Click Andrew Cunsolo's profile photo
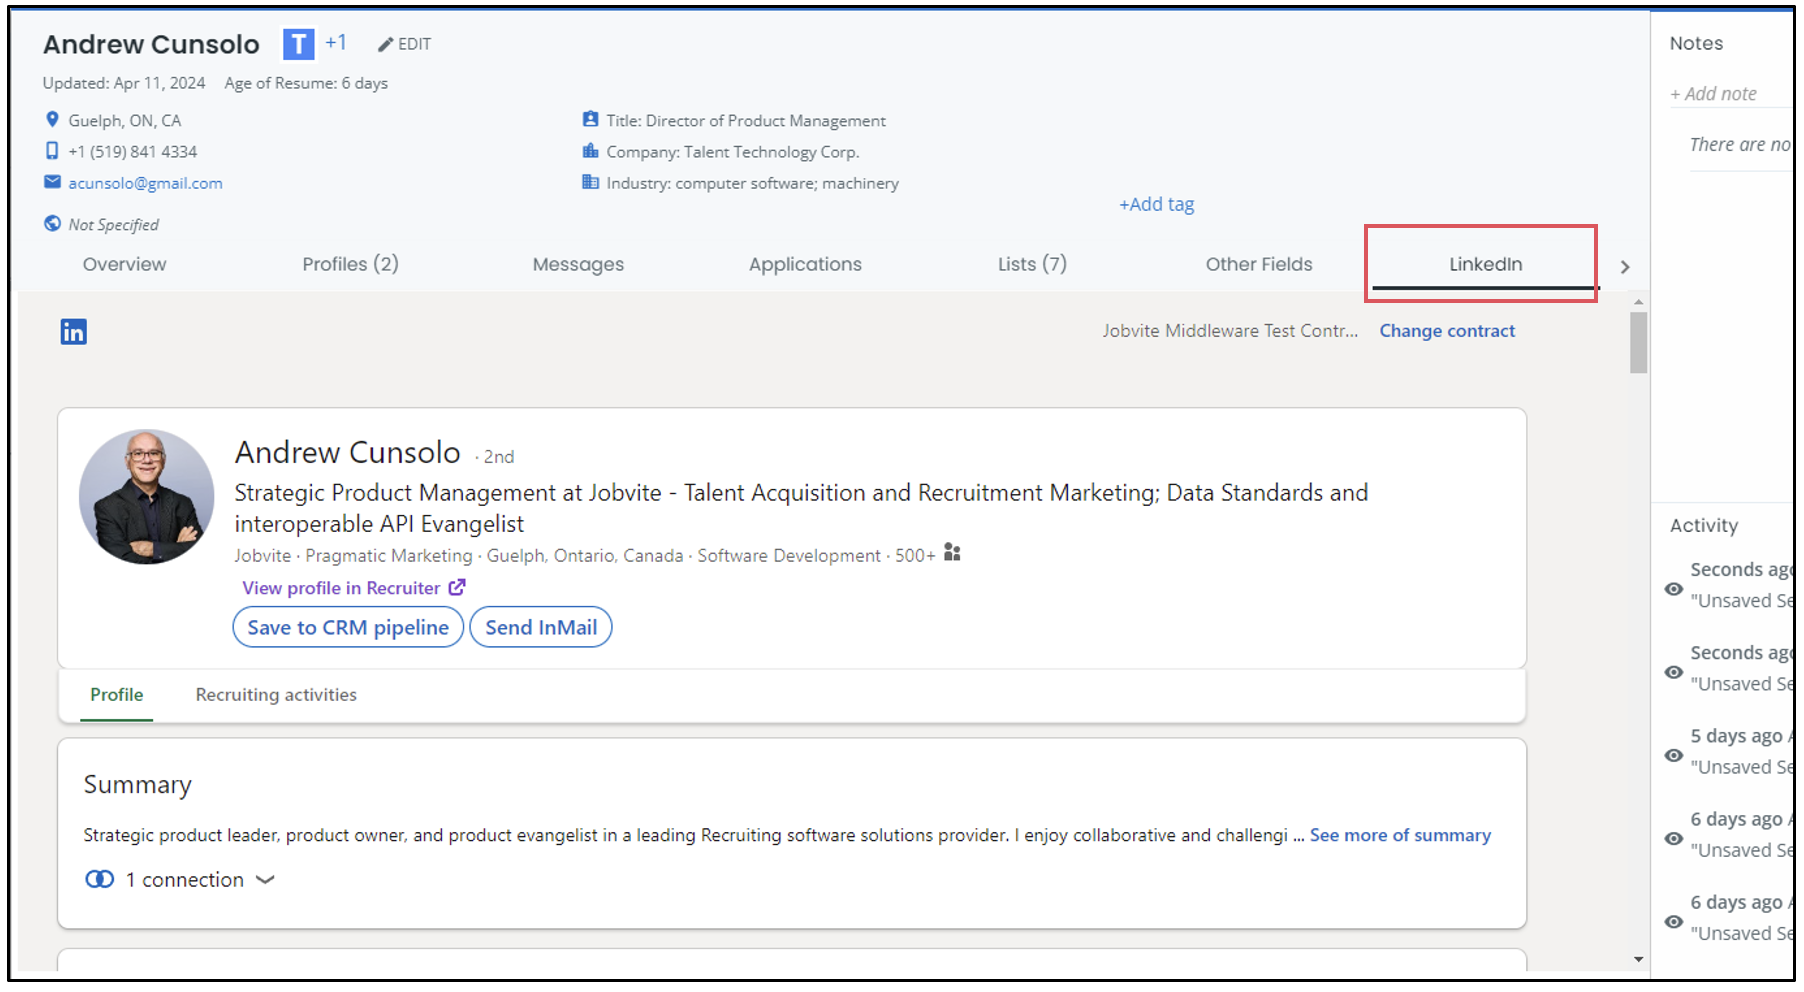The width and height of the screenshot is (1804, 992). 146,497
